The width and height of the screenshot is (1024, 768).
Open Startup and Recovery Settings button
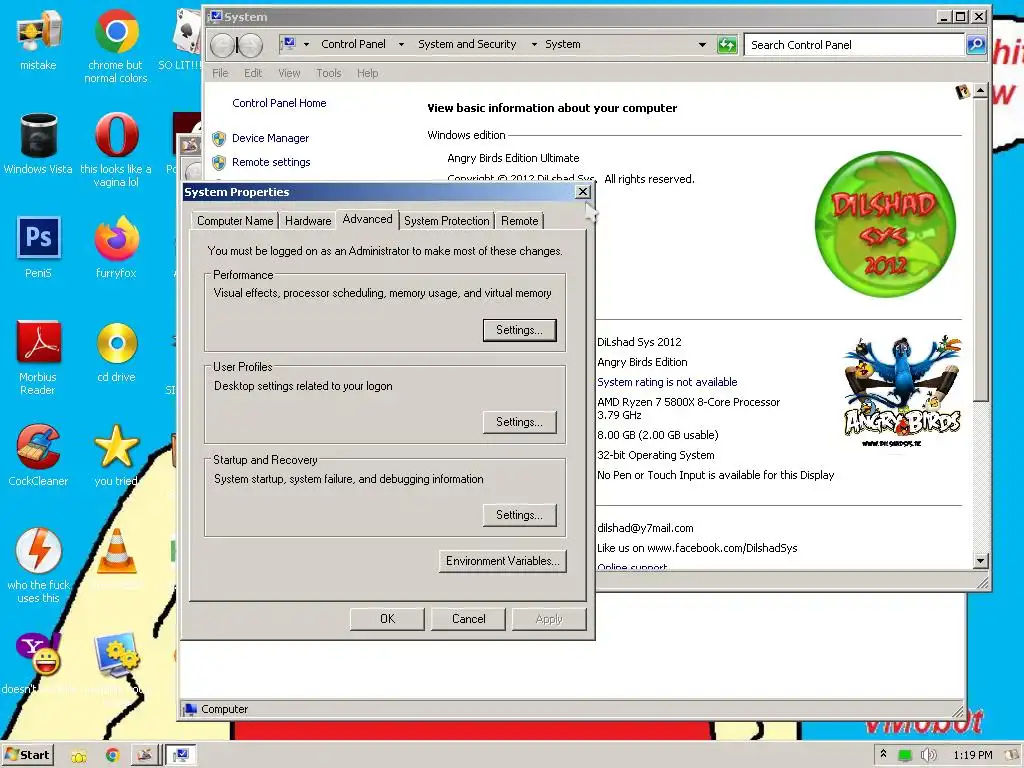(520, 515)
